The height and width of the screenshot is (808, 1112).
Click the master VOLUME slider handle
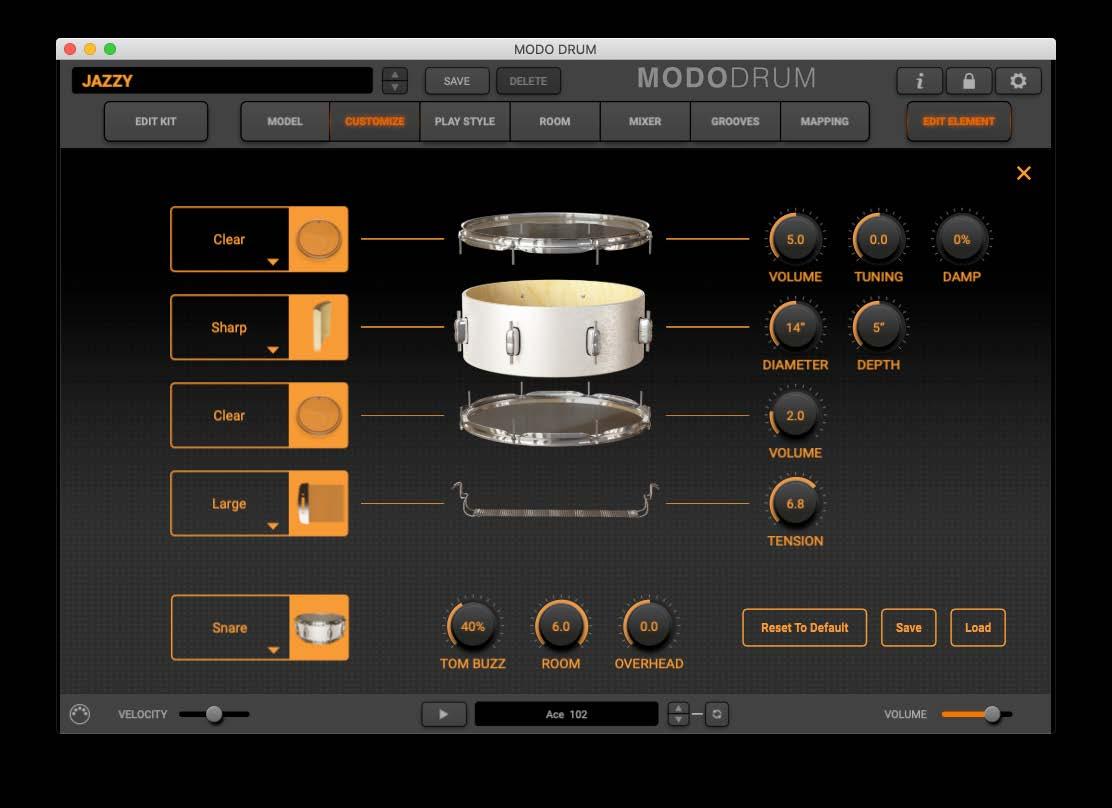tap(992, 714)
